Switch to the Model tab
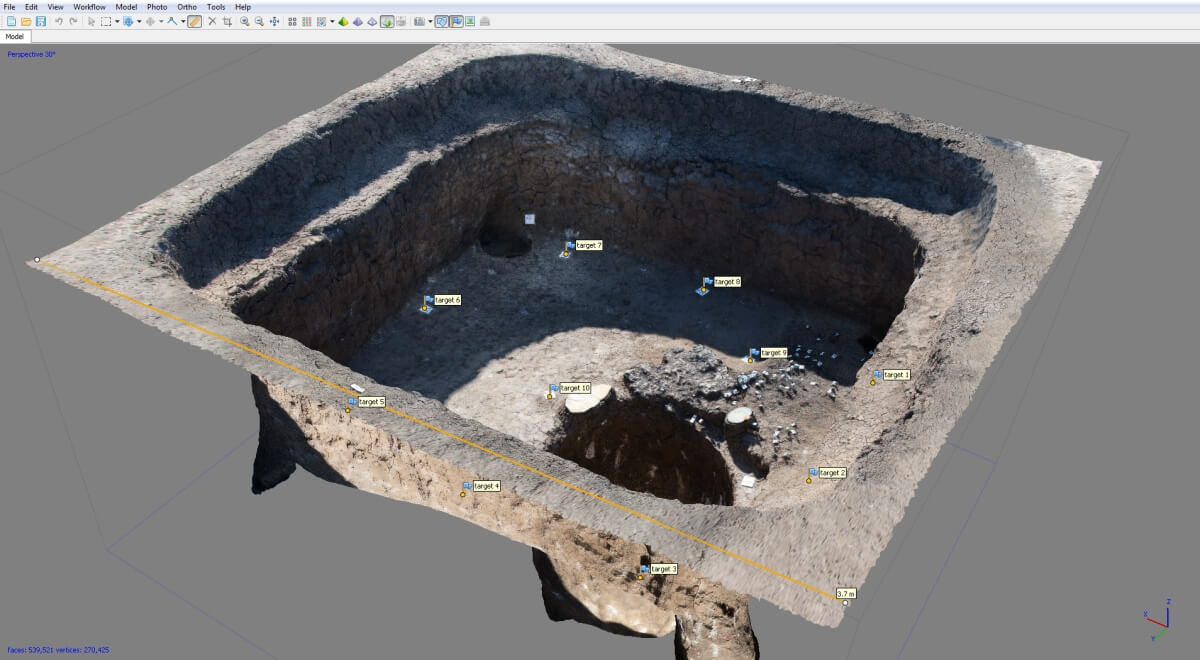The image size is (1200, 660). coord(15,37)
